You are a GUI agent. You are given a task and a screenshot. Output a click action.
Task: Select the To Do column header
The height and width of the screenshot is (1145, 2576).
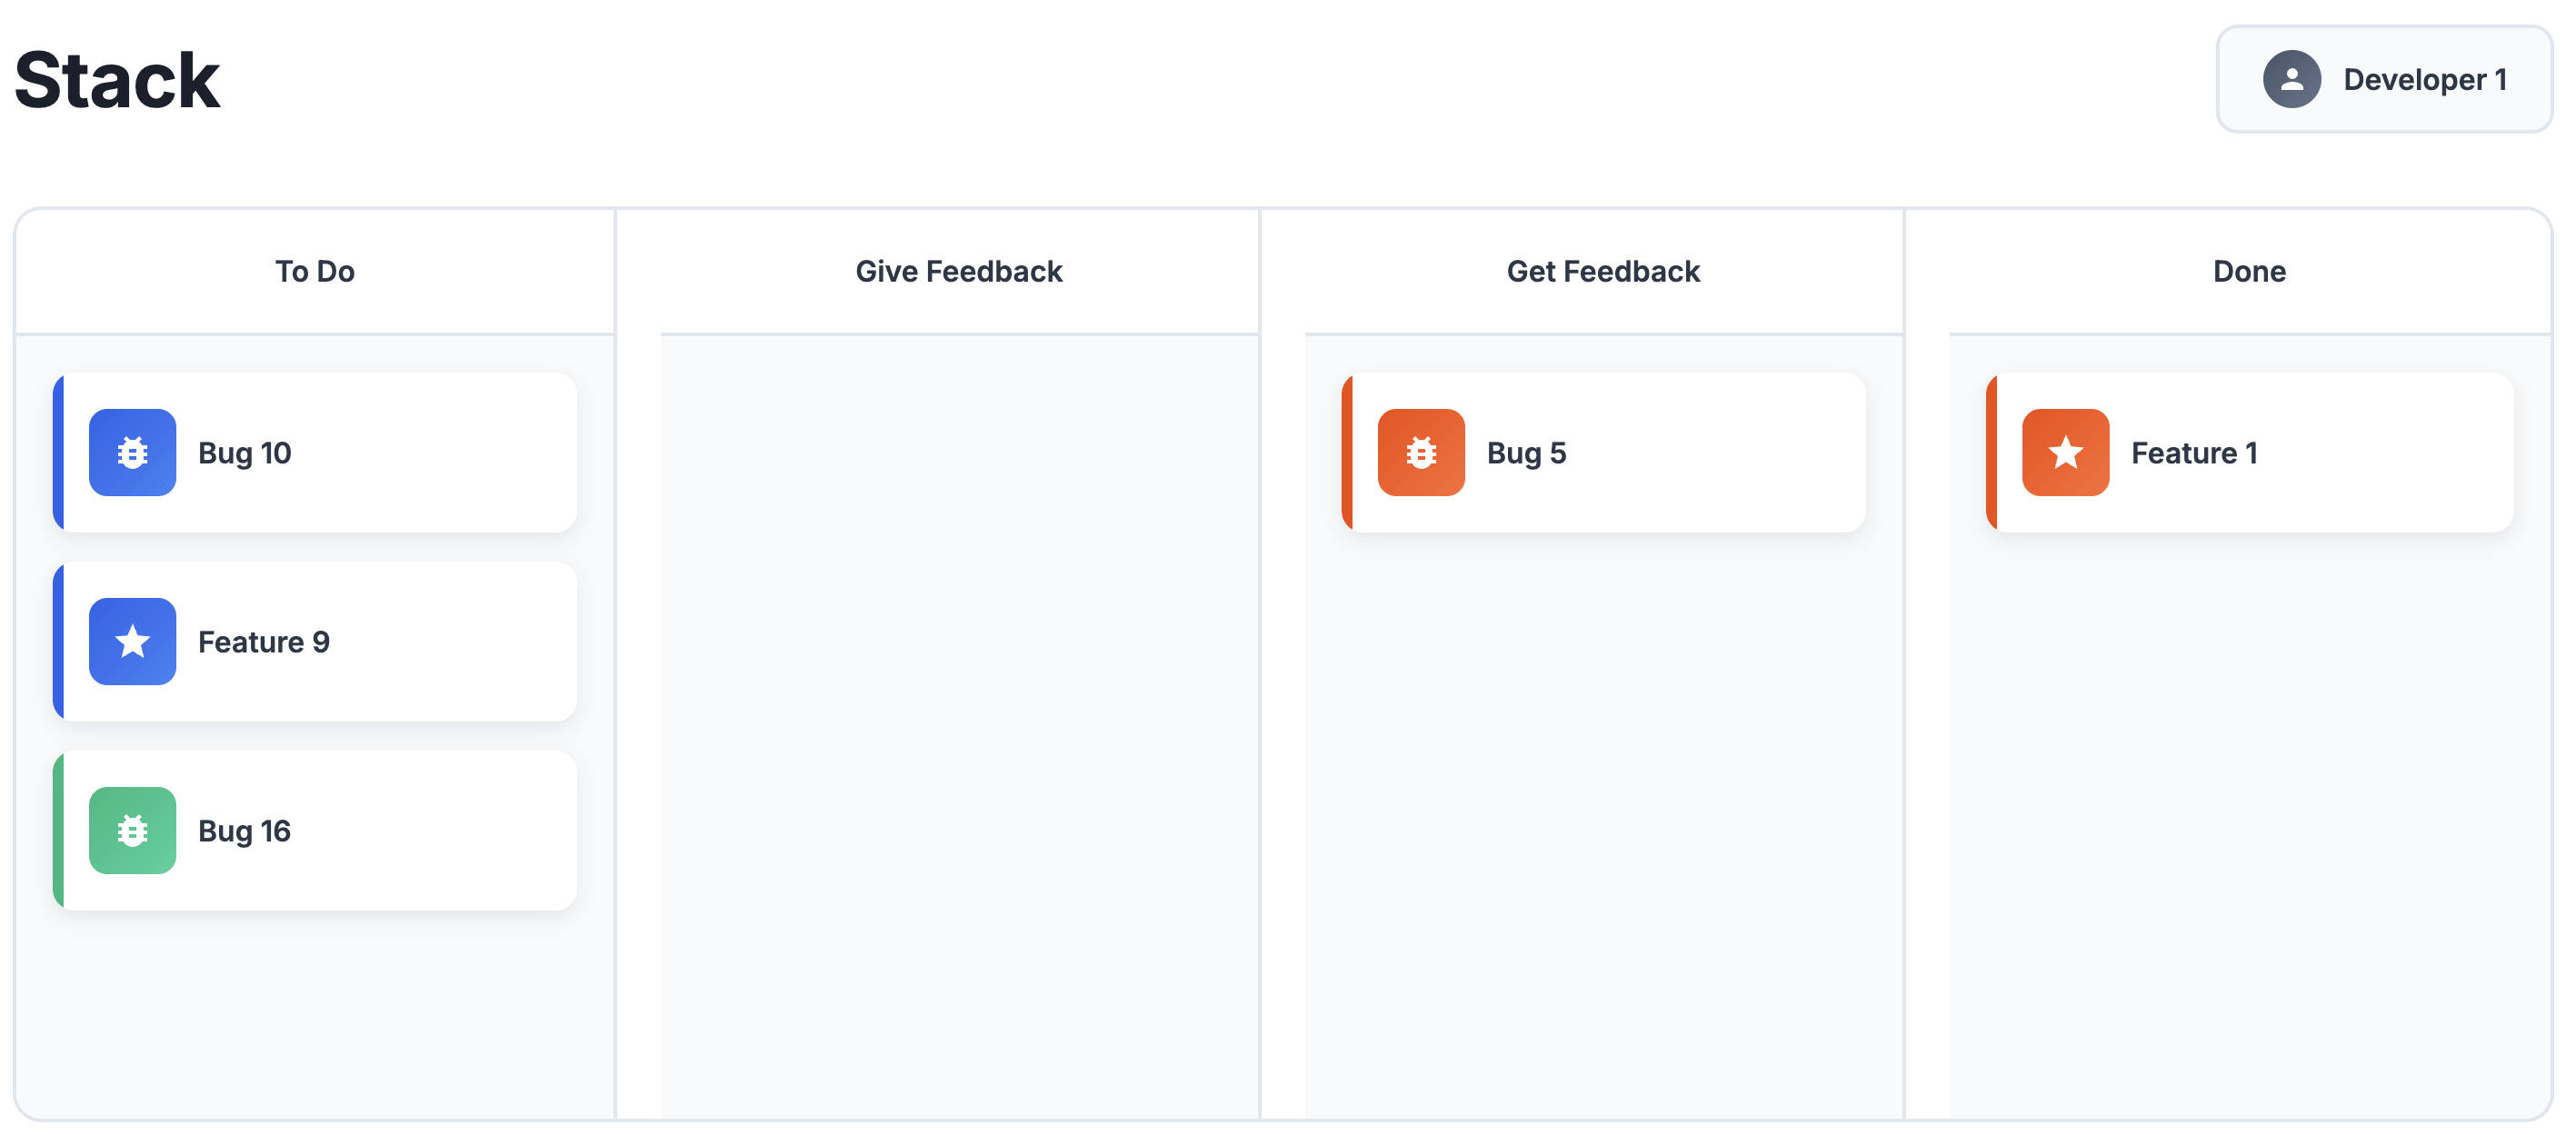pyautogui.click(x=315, y=271)
